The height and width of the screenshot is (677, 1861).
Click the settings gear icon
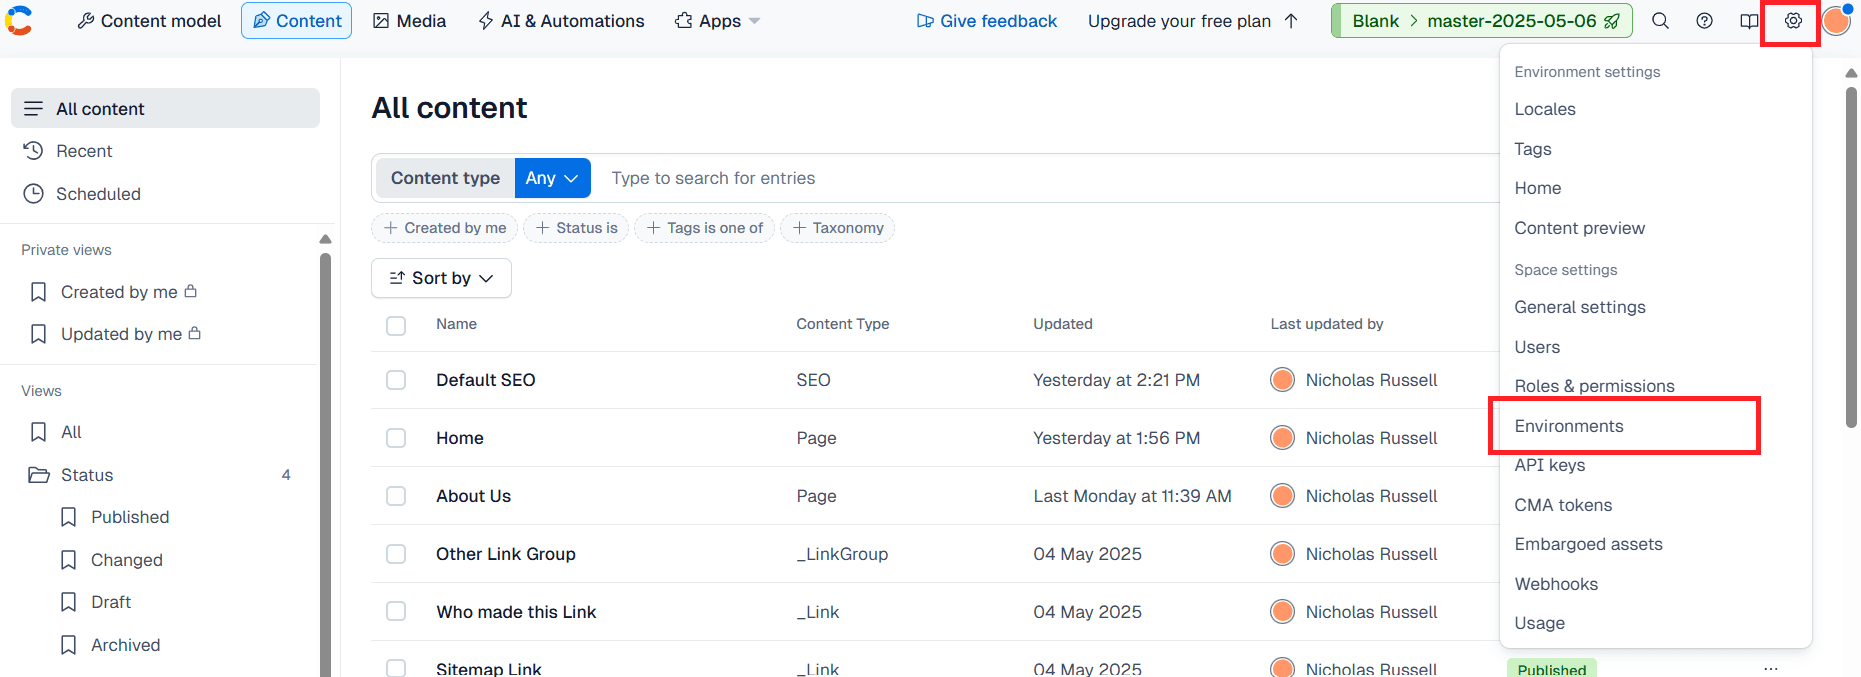click(1793, 21)
